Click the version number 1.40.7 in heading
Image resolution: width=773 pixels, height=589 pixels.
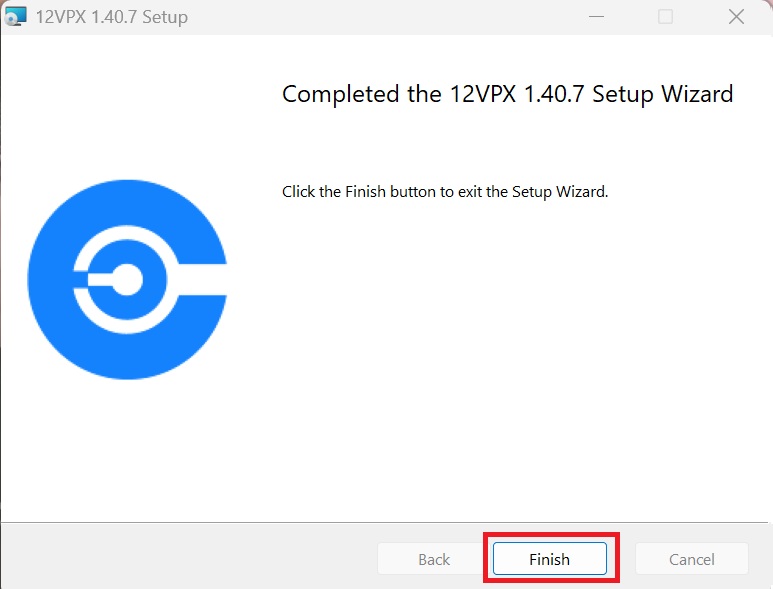(x=554, y=94)
